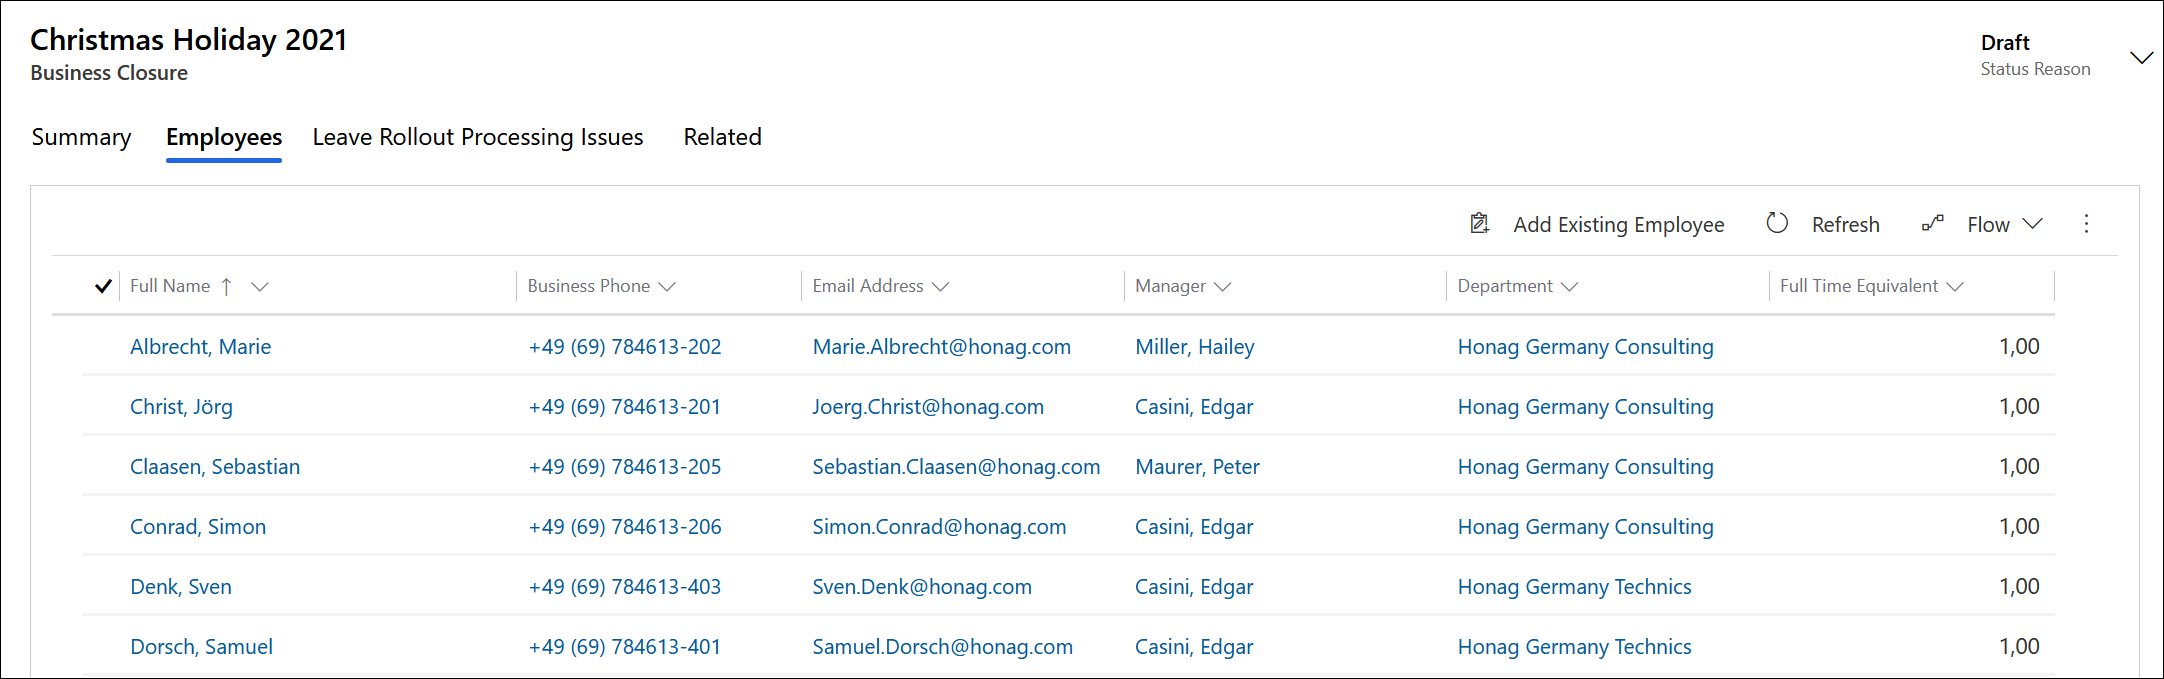
Task: Click the Refresh circular arrow icon
Action: coord(1777,224)
